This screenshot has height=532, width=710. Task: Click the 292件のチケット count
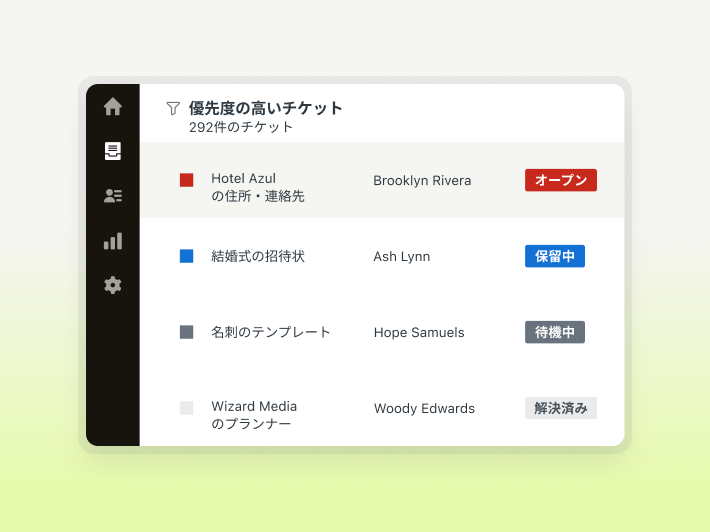tap(241, 127)
